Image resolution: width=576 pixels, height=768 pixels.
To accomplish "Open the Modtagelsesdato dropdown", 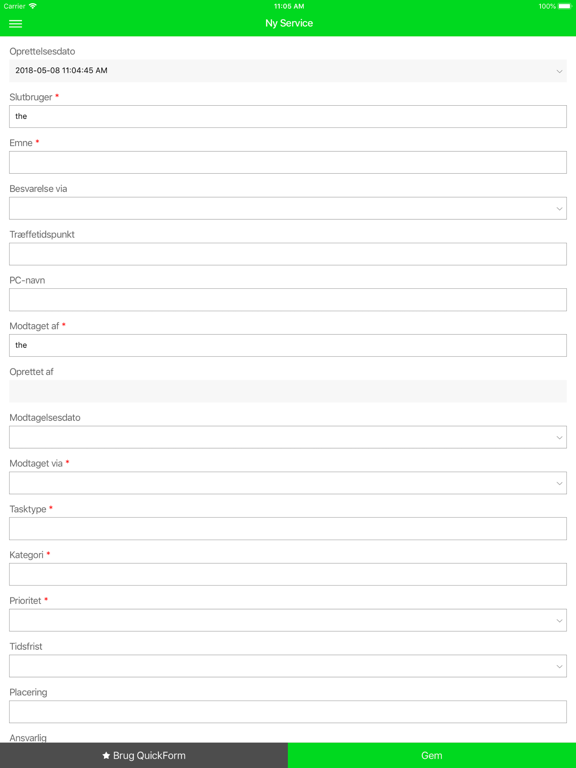I will (288, 437).
